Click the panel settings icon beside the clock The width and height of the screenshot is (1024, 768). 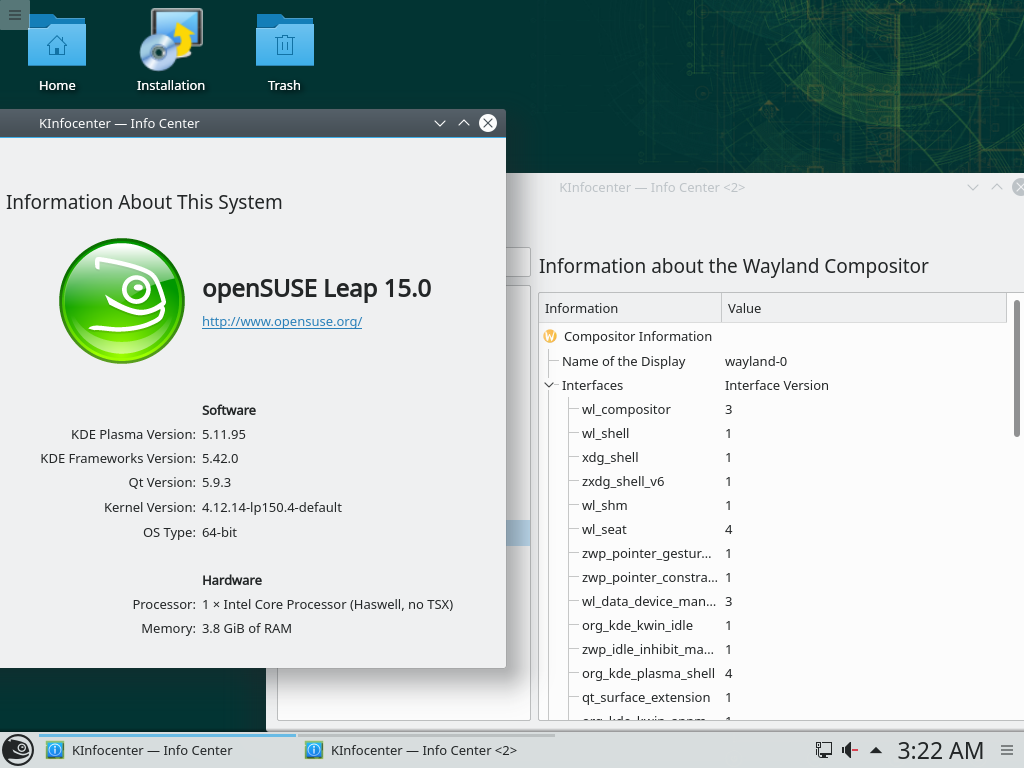(1005, 750)
